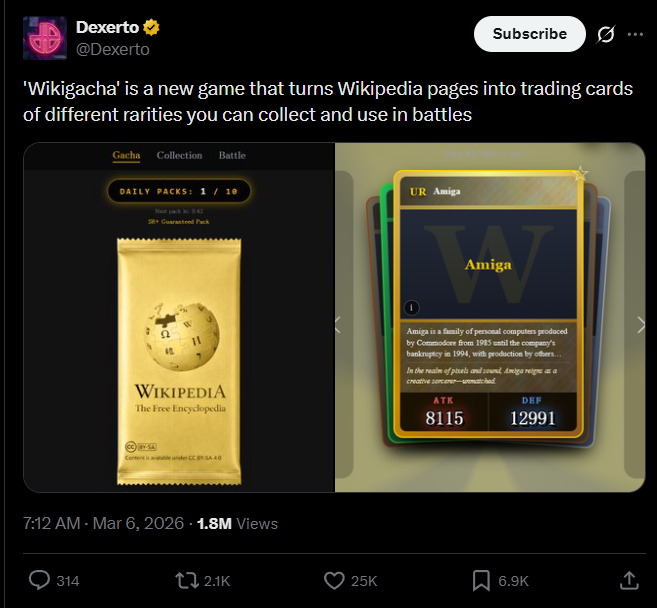657x608 pixels.
Task: Switch to the Collection tab
Action: tap(179, 155)
